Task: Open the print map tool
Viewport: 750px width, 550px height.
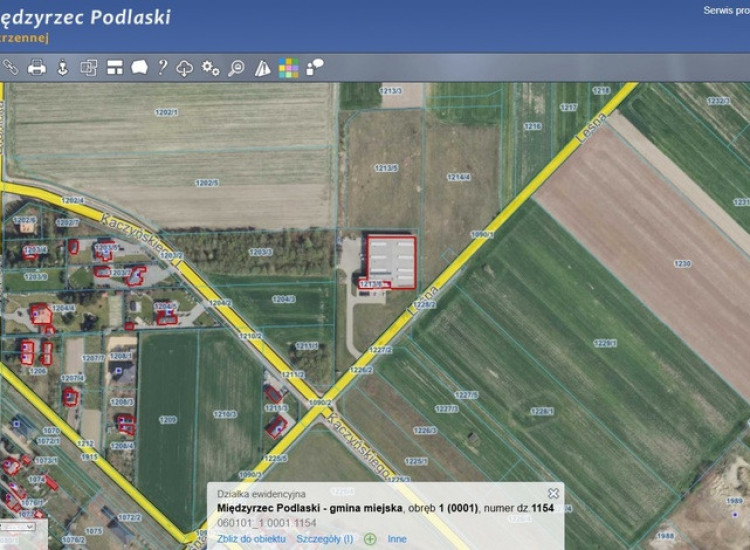Action: pos(37,67)
